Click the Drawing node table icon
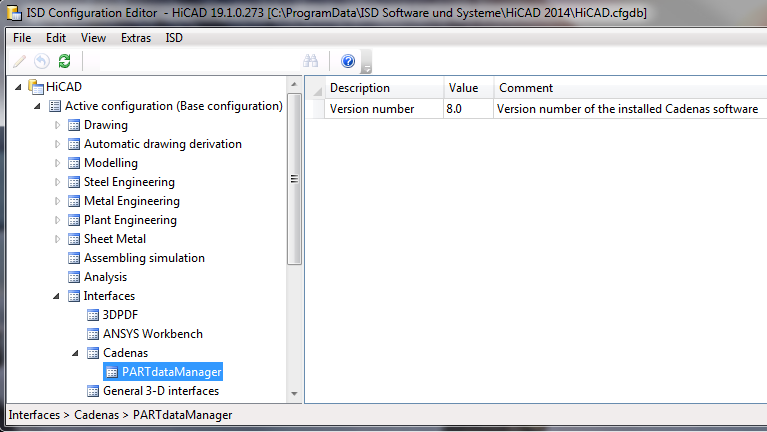The image size is (767, 432). [x=74, y=125]
